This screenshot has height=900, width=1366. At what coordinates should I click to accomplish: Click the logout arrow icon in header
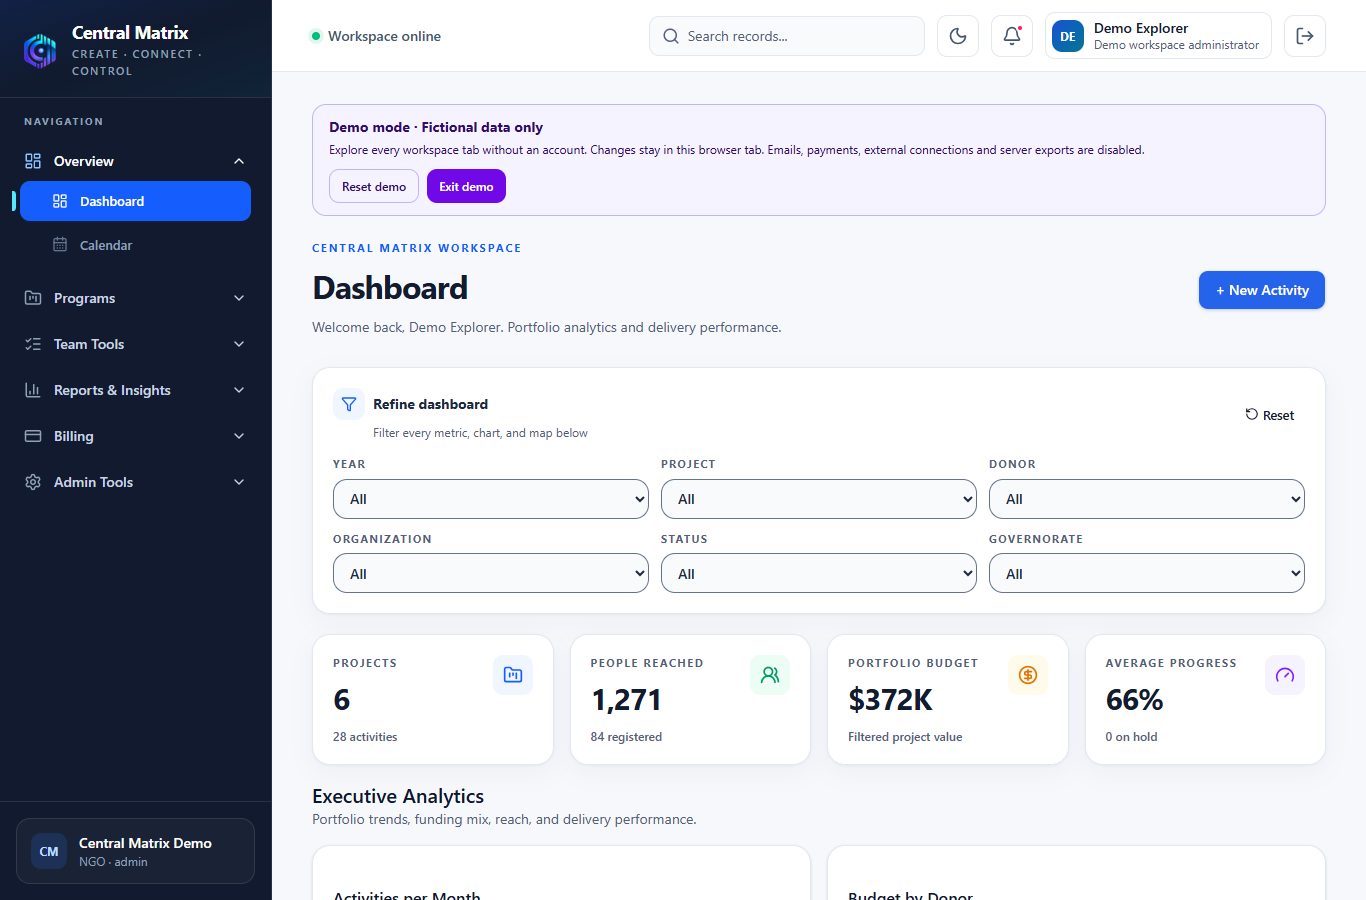pyautogui.click(x=1305, y=36)
